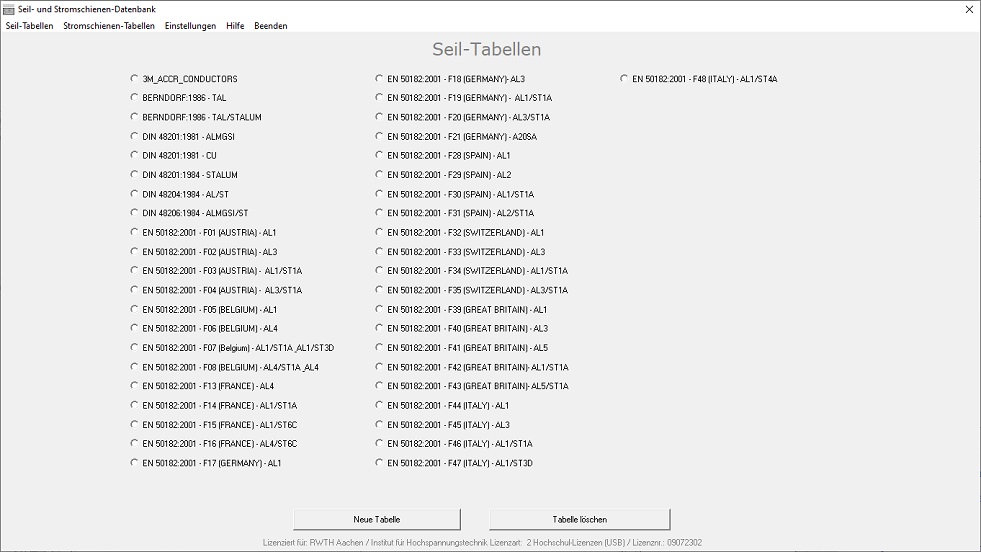981x552 pixels.
Task: Choose the DIN 48201:1981 - CU table
Action: tap(135, 155)
